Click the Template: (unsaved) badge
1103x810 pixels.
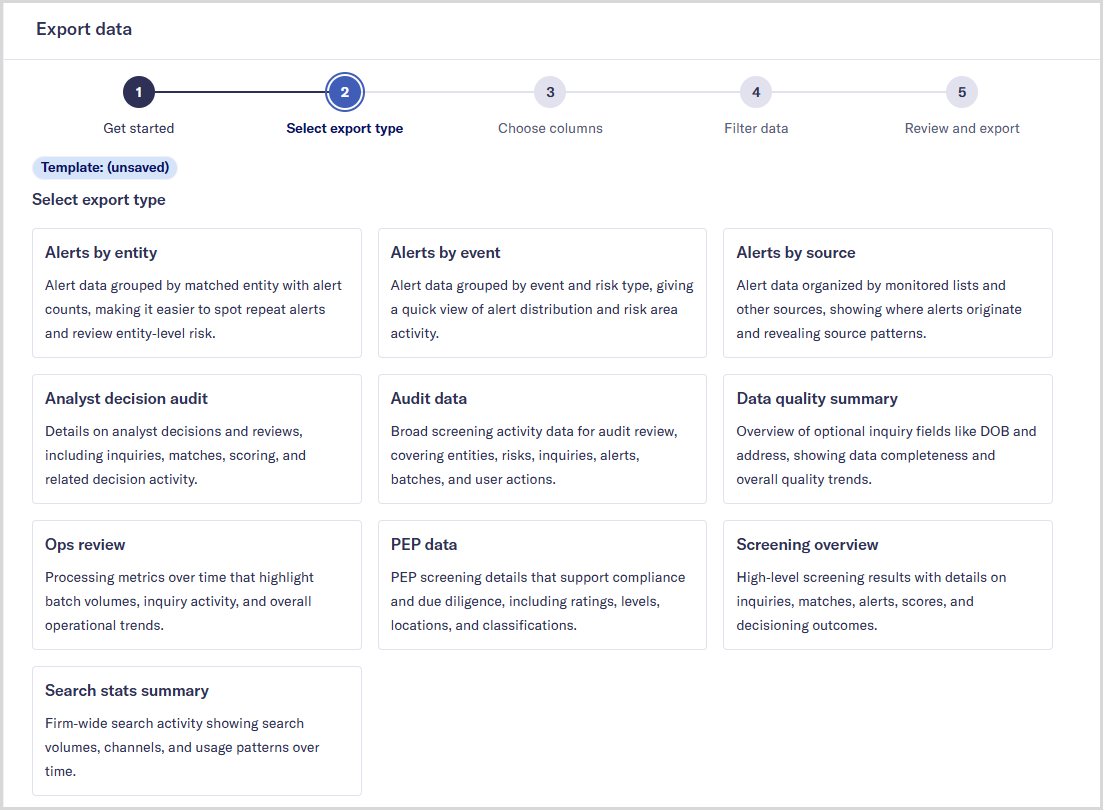pos(105,167)
